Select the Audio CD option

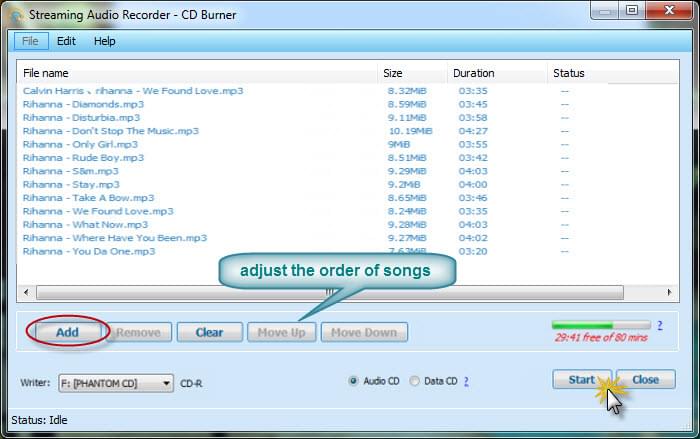coord(355,381)
